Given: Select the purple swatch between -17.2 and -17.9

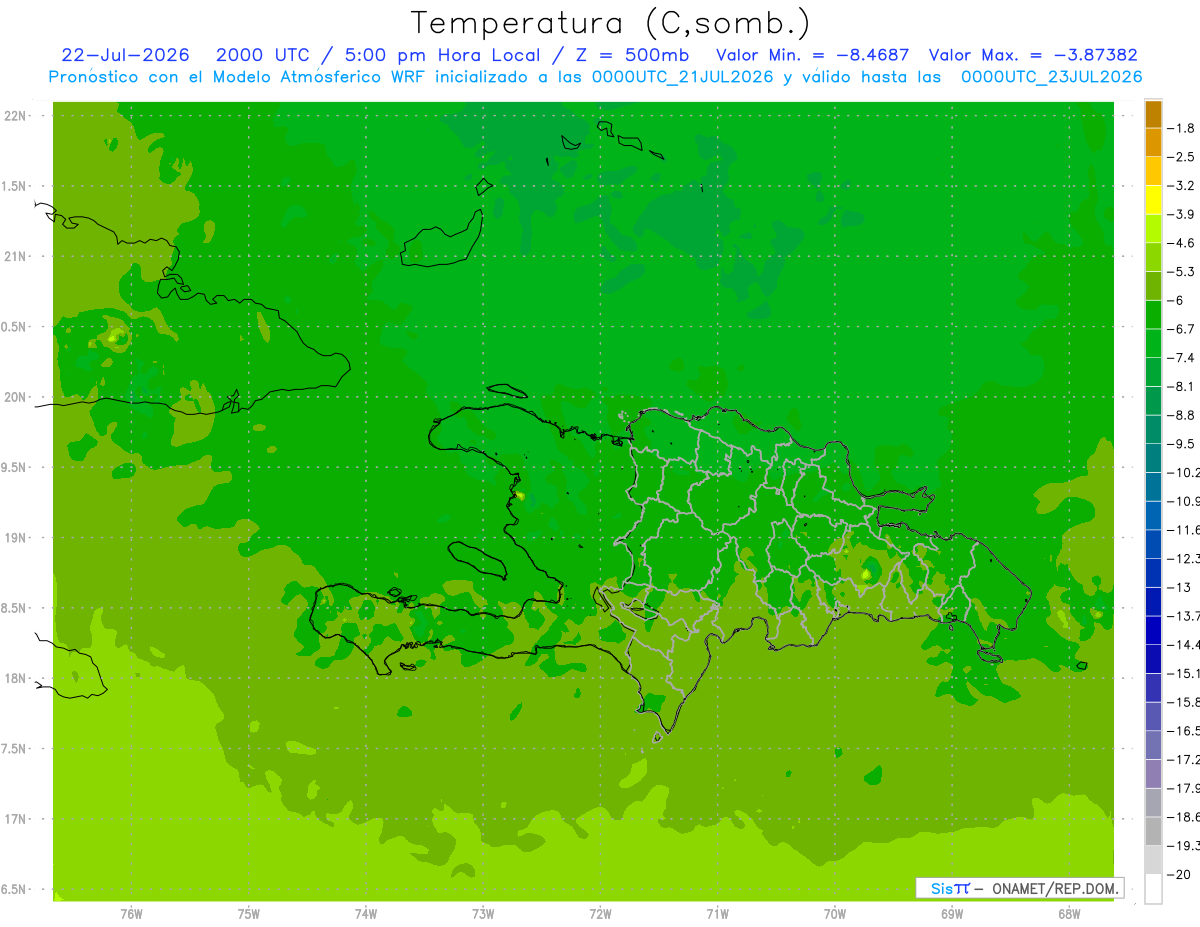Looking at the screenshot, I should [x=1153, y=774].
